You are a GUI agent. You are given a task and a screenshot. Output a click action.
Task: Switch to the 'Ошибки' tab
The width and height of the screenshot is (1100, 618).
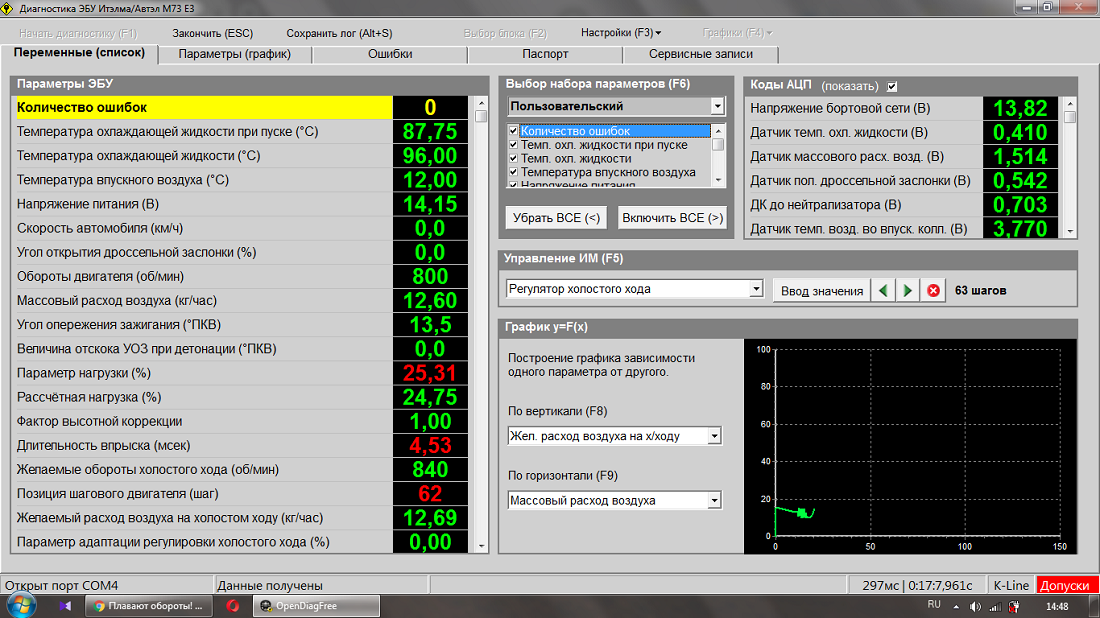pos(389,54)
